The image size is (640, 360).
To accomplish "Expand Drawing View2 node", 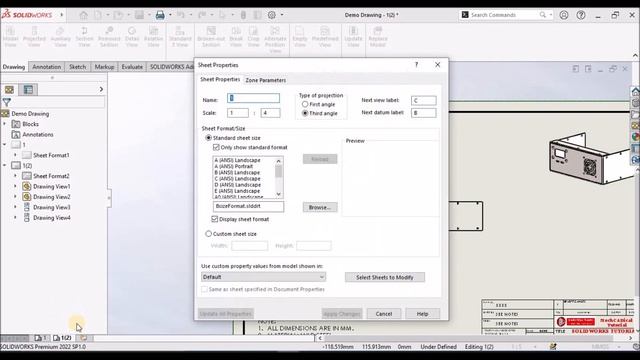I will pos(16,197).
